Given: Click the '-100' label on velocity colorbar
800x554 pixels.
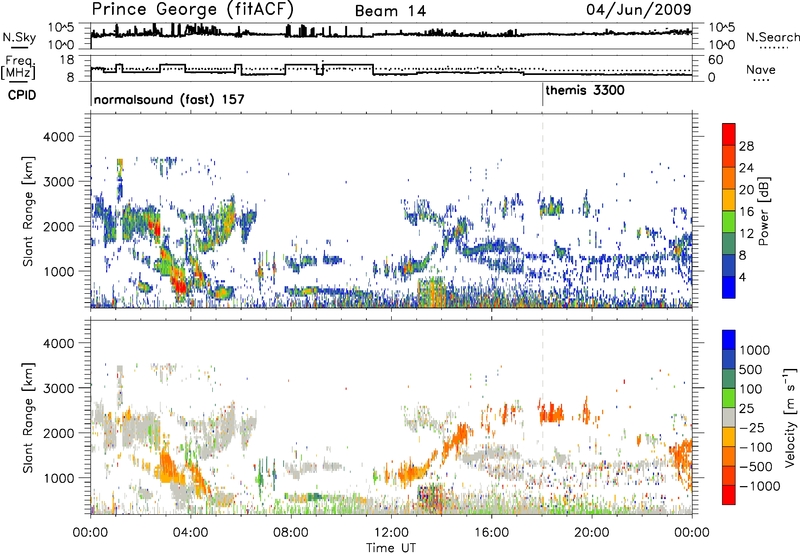Looking at the screenshot, I should [756, 447].
